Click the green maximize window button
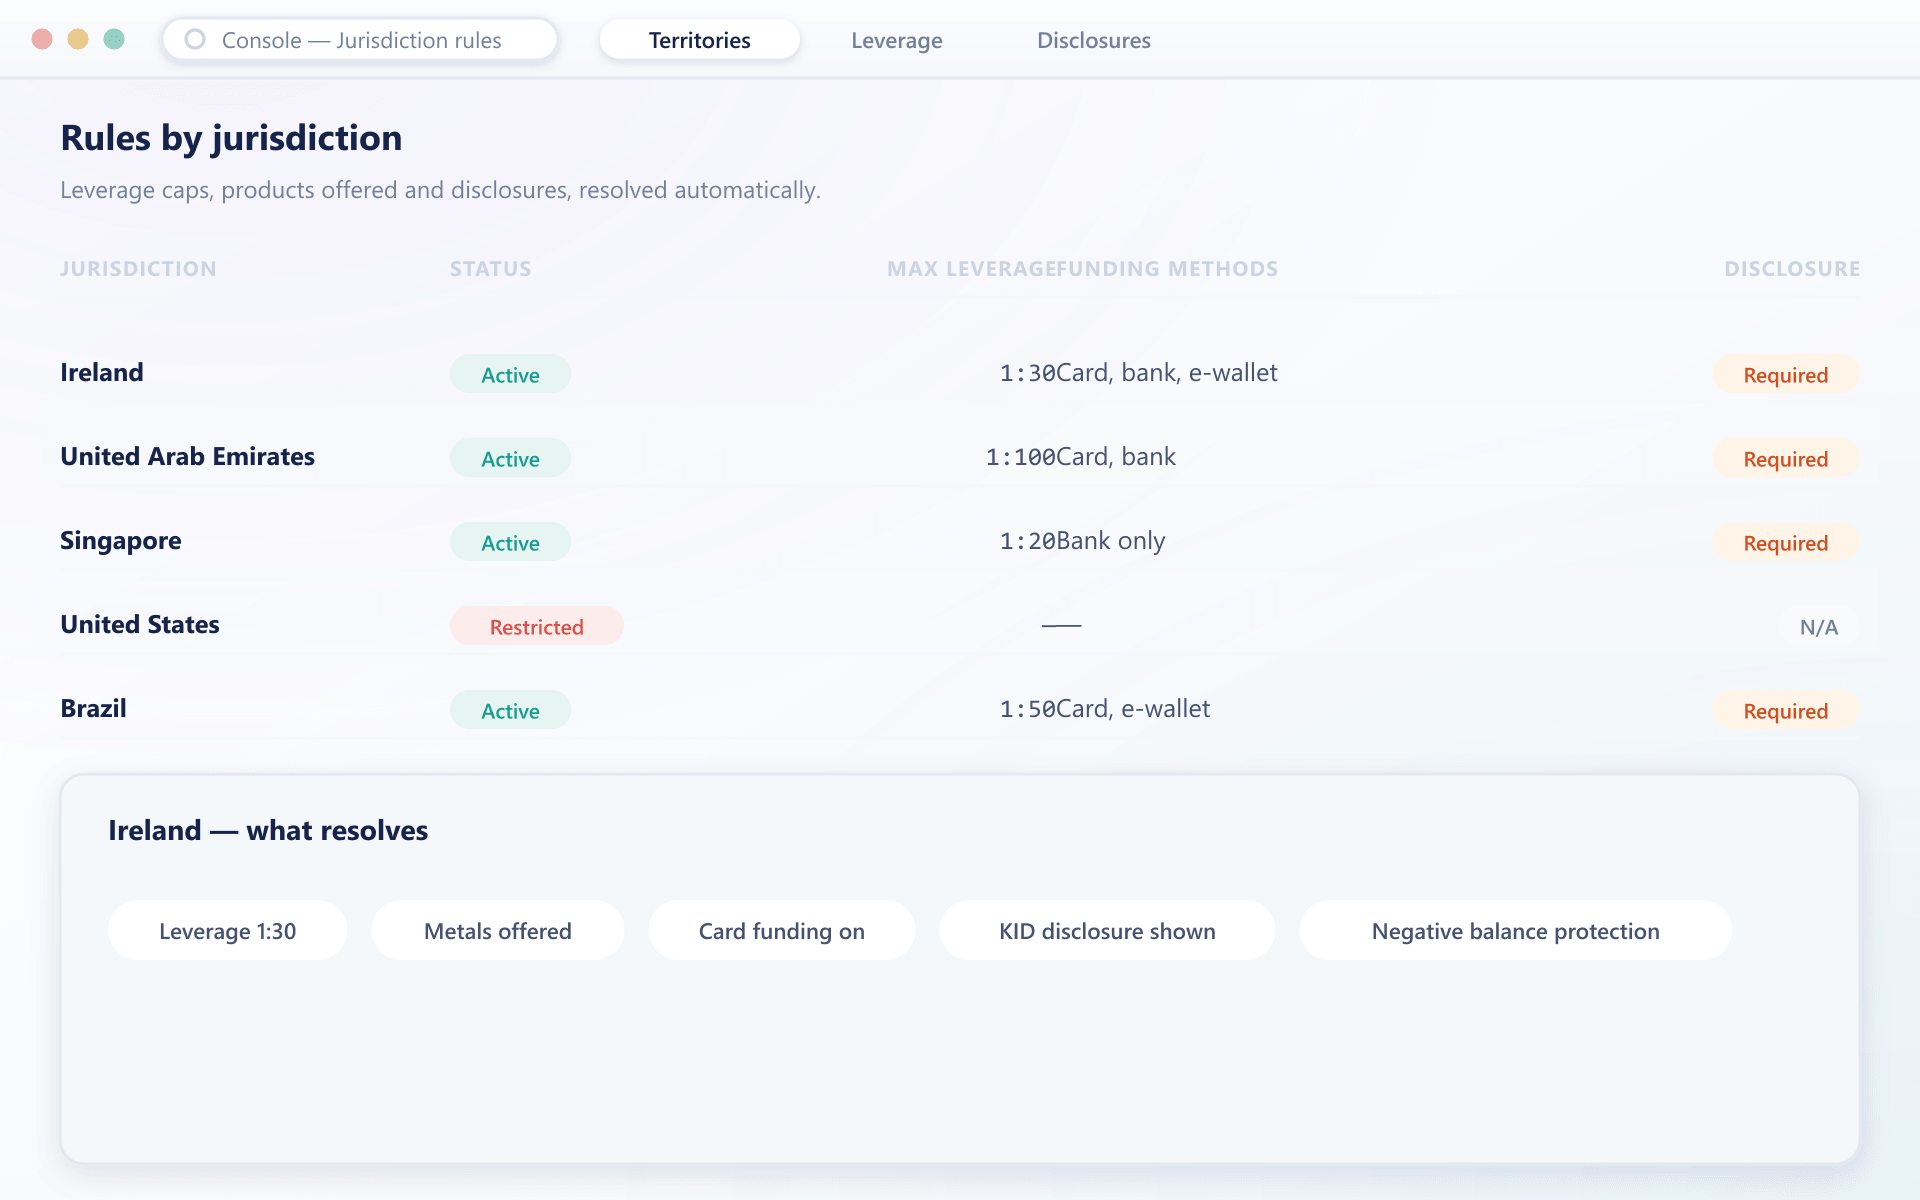The image size is (1920, 1200). point(114,39)
